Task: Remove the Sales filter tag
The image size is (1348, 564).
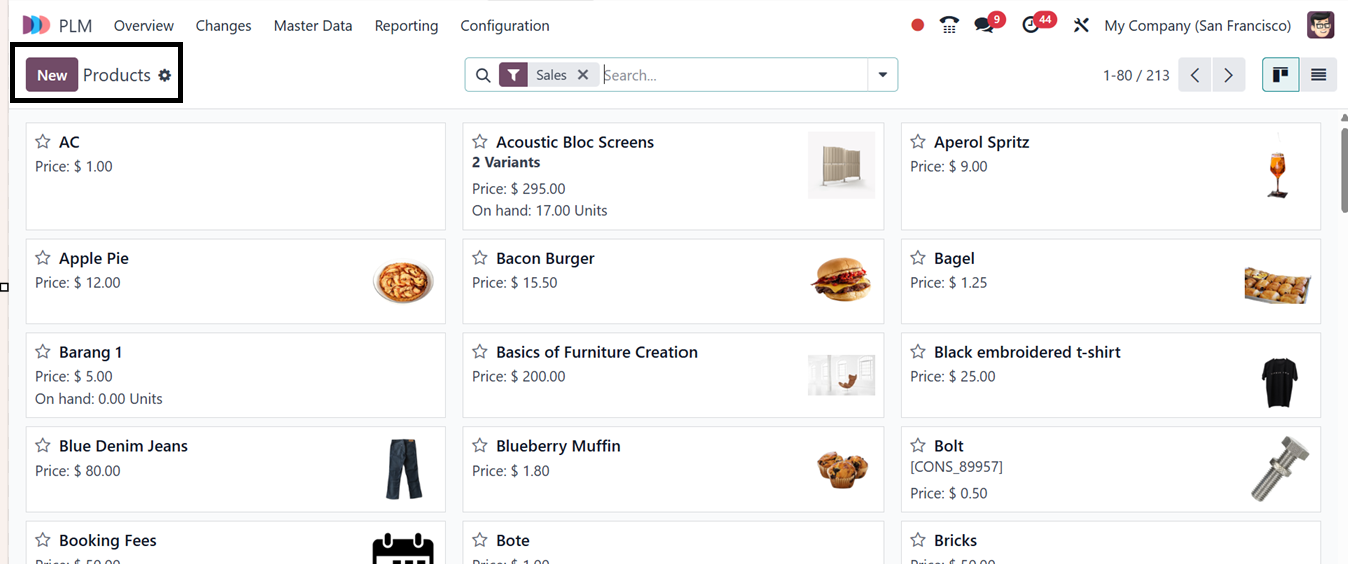Action: [x=583, y=75]
